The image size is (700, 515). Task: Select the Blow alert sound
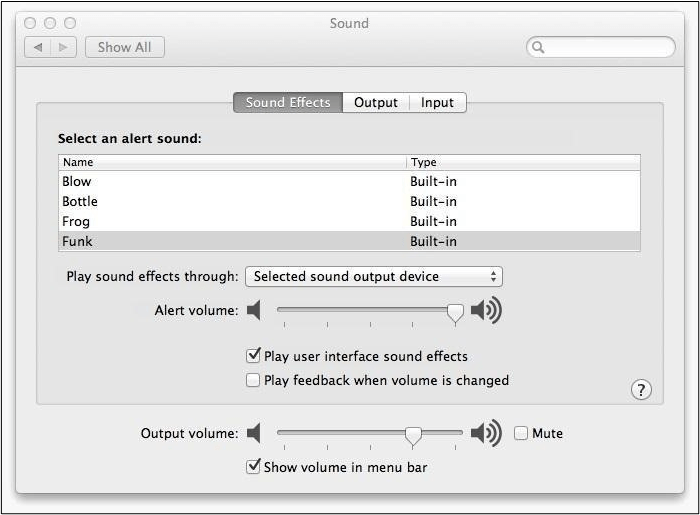point(350,182)
